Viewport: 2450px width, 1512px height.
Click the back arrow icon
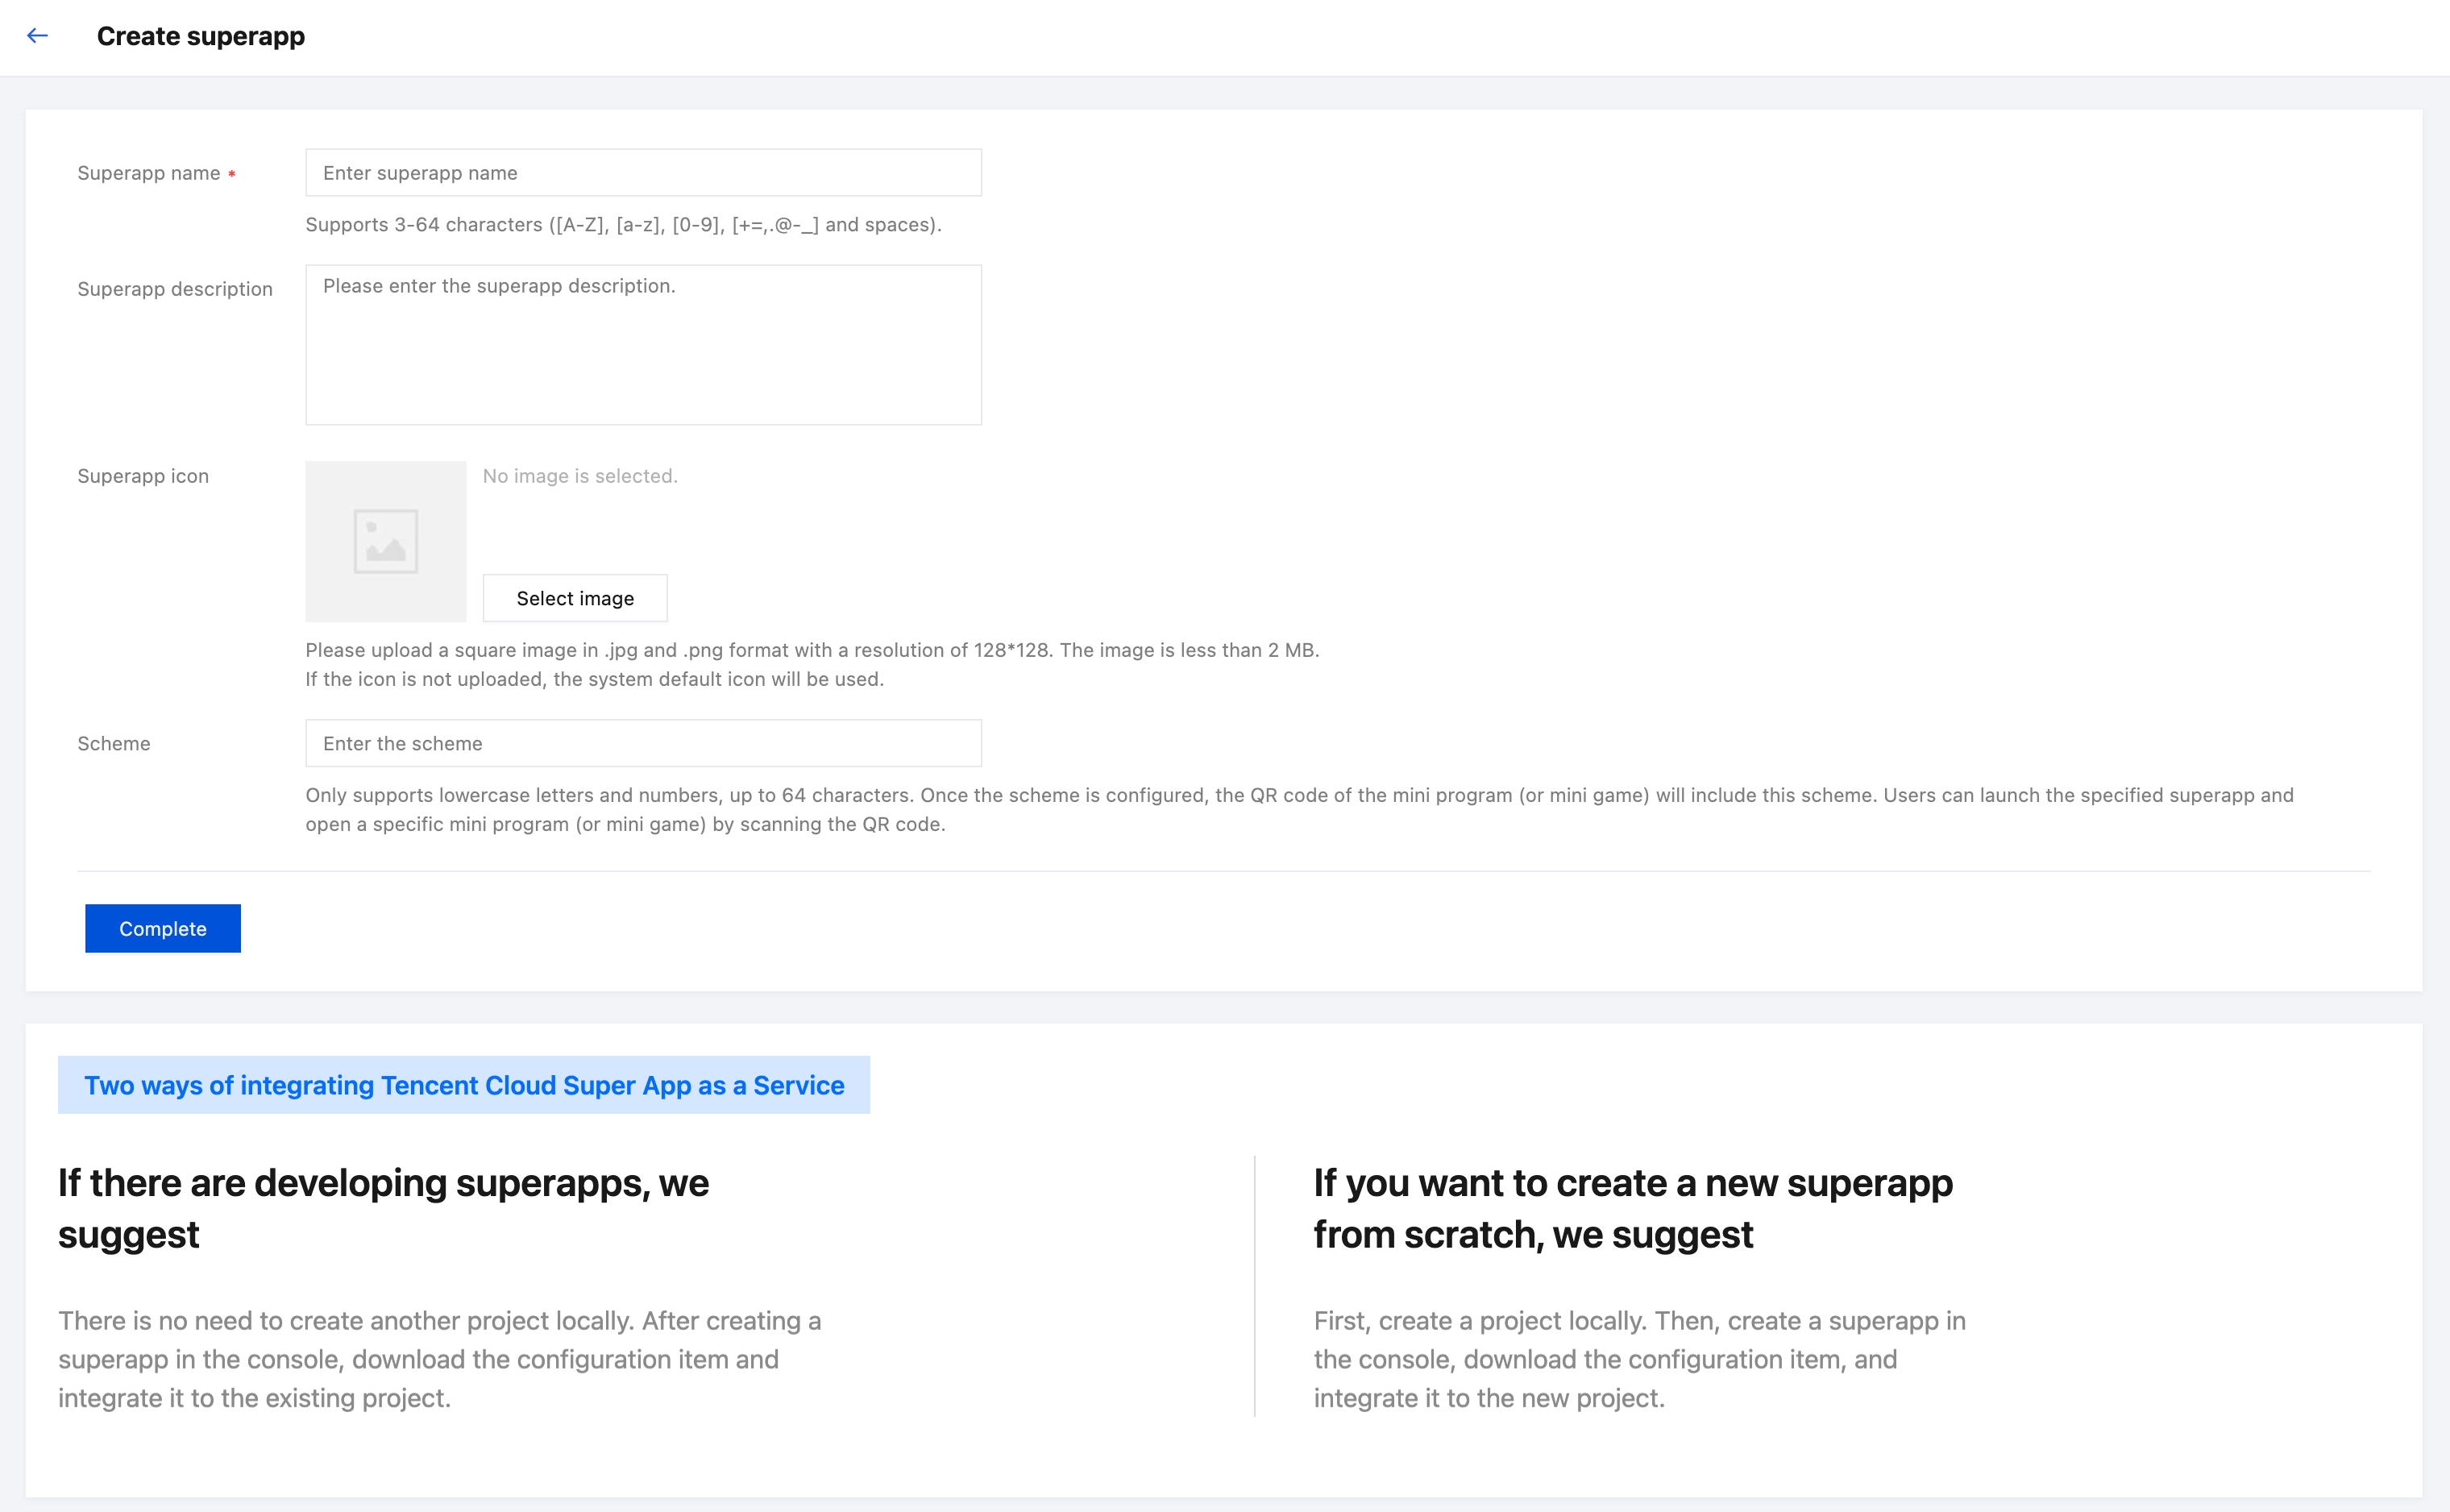[37, 36]
